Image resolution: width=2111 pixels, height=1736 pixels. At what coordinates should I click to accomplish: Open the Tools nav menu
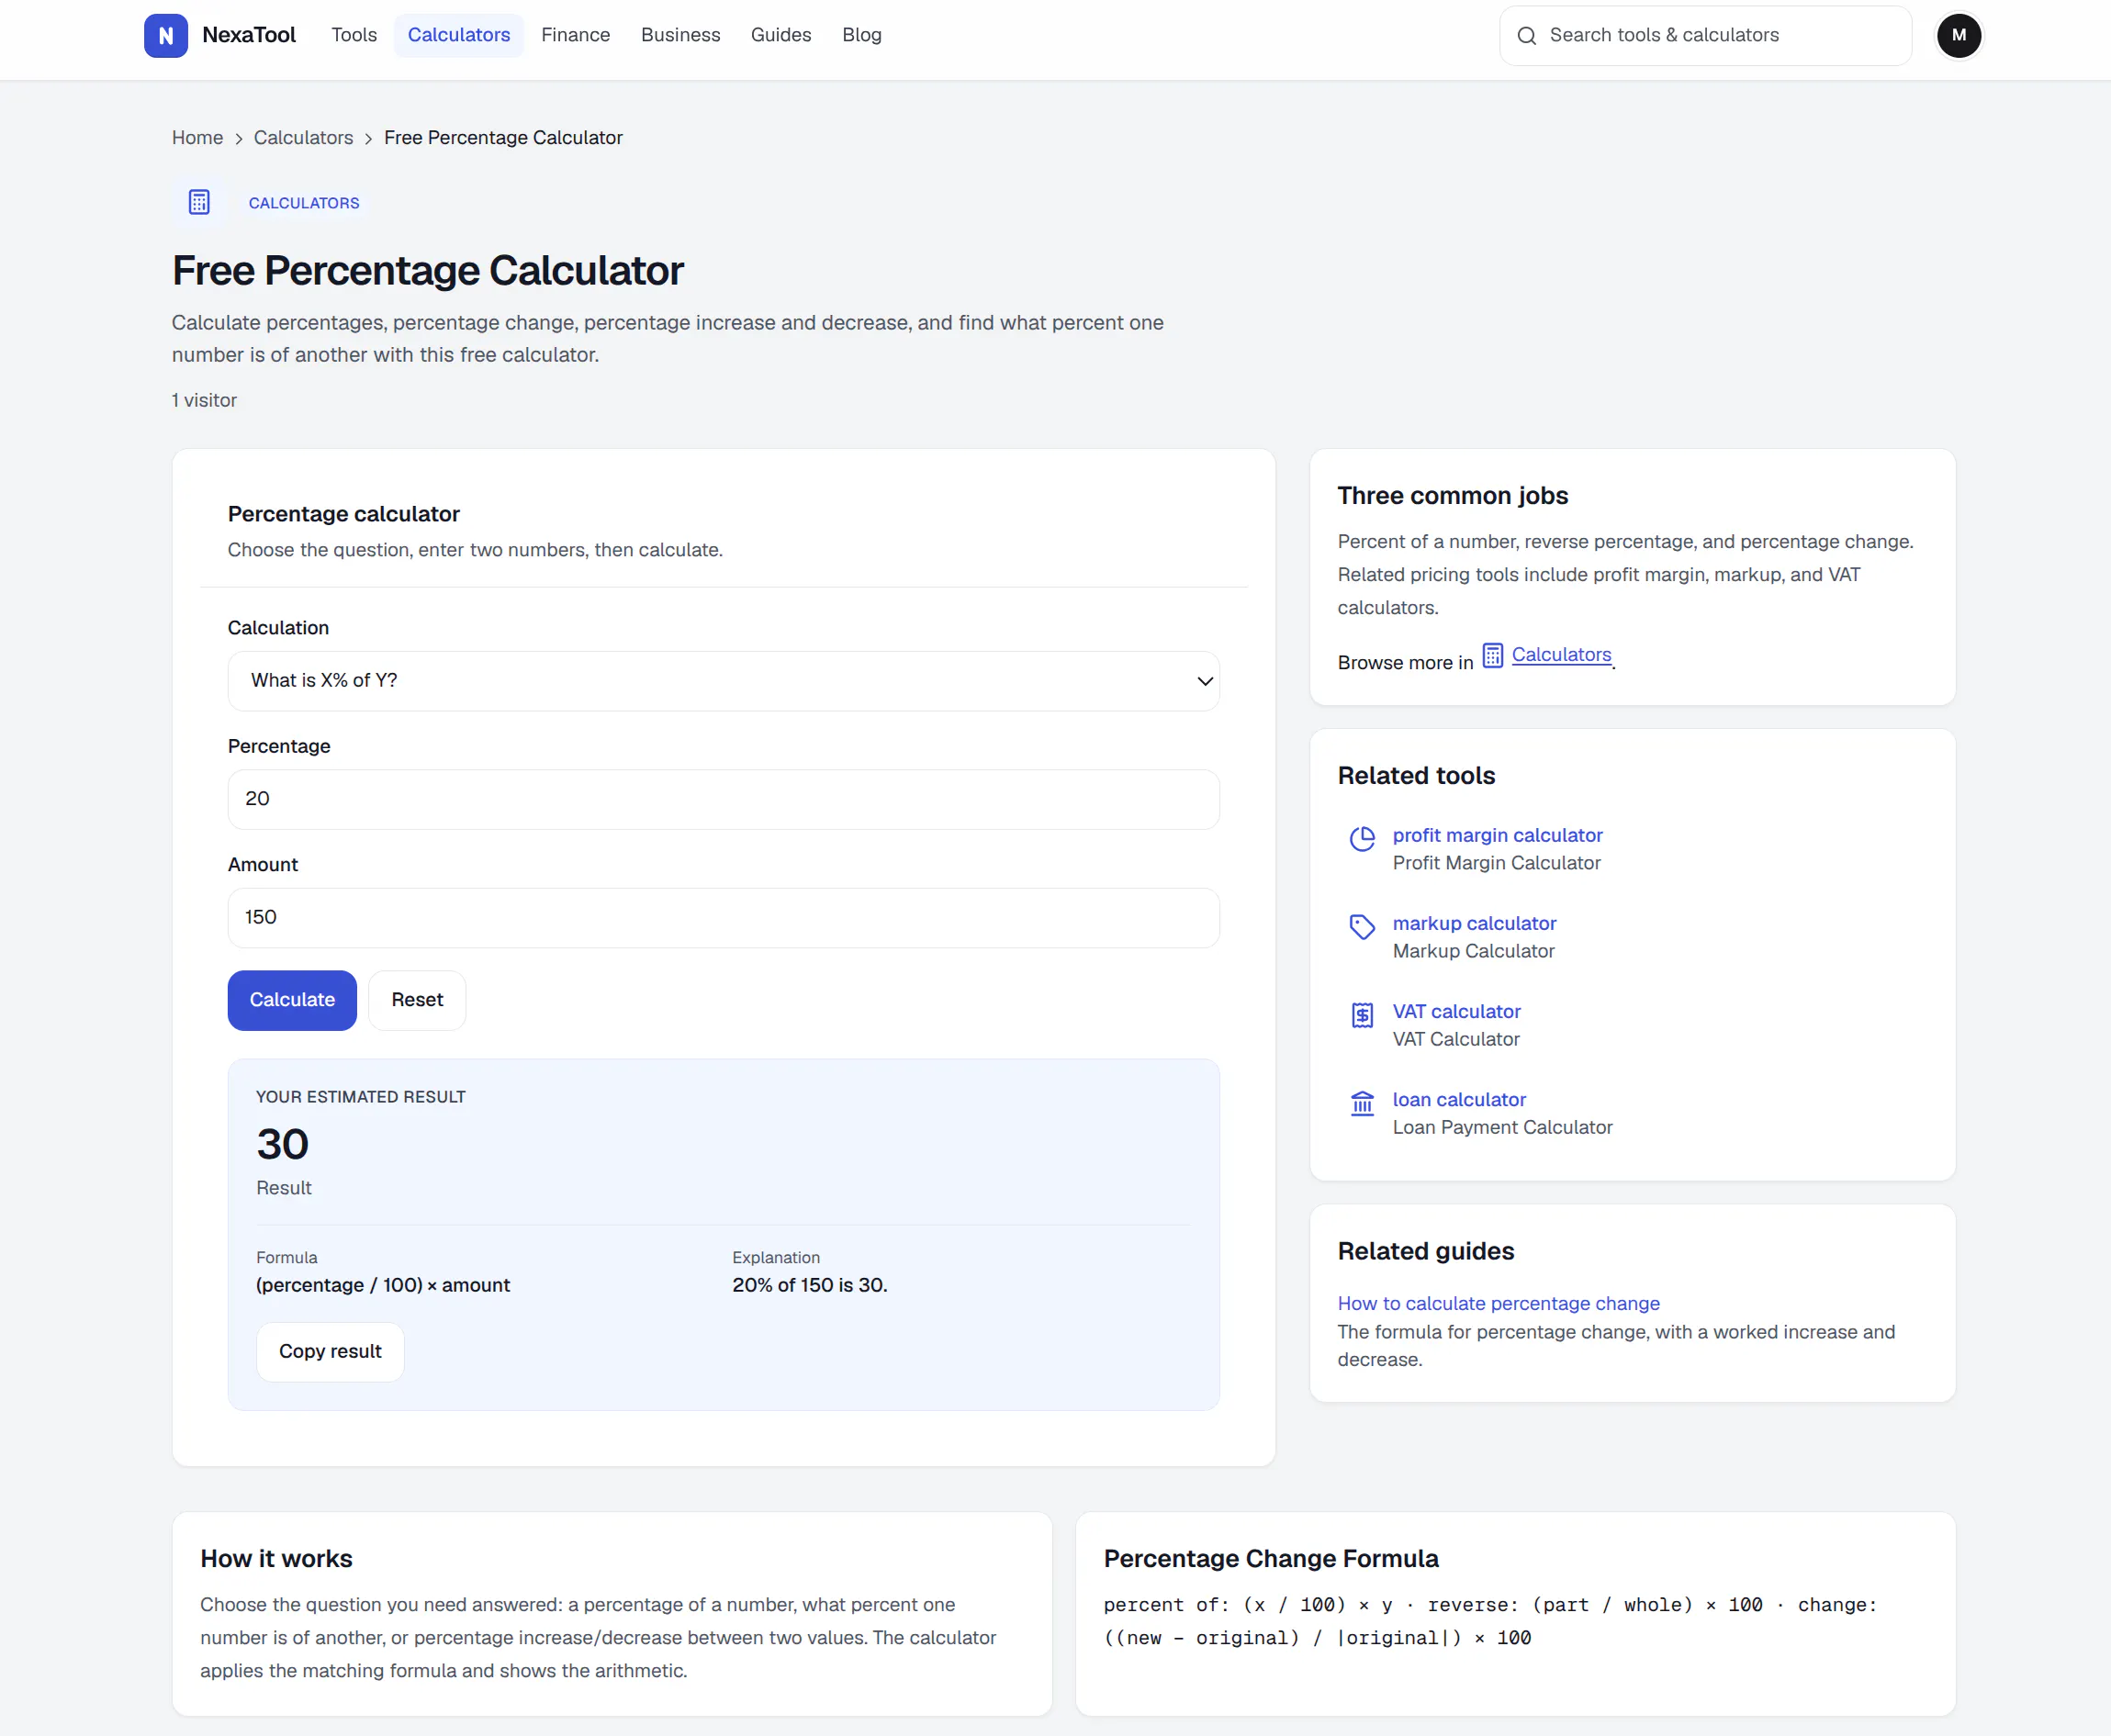[x=354, y=35]
